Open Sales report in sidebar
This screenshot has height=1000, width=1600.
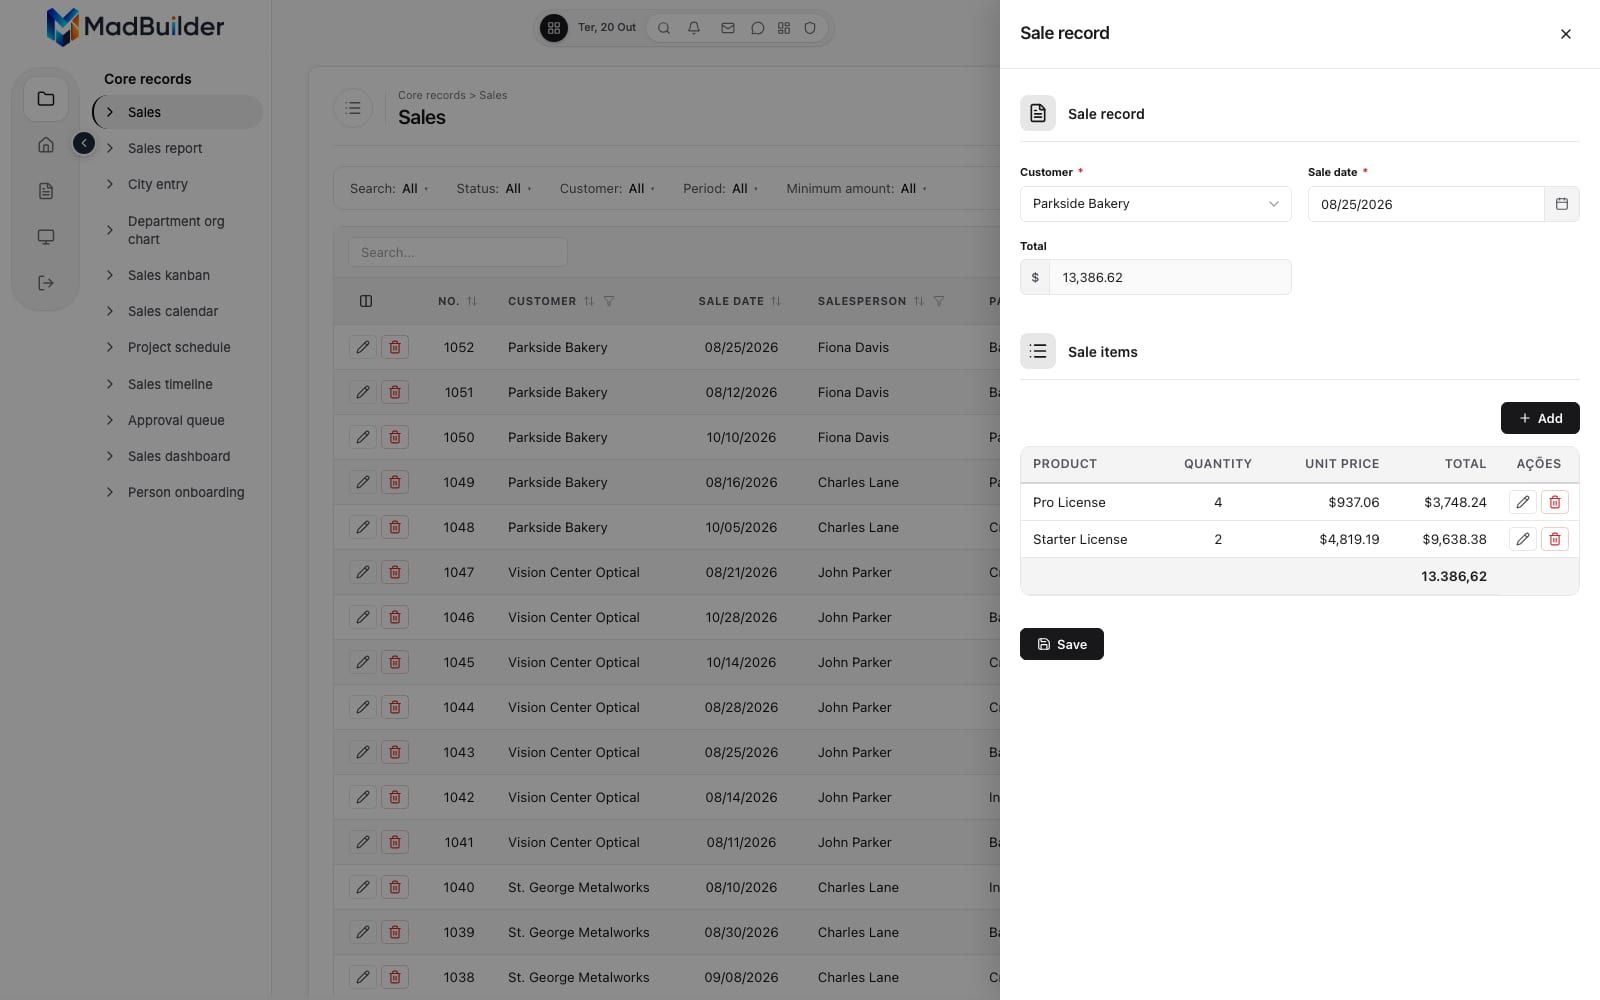pos(165,148)
